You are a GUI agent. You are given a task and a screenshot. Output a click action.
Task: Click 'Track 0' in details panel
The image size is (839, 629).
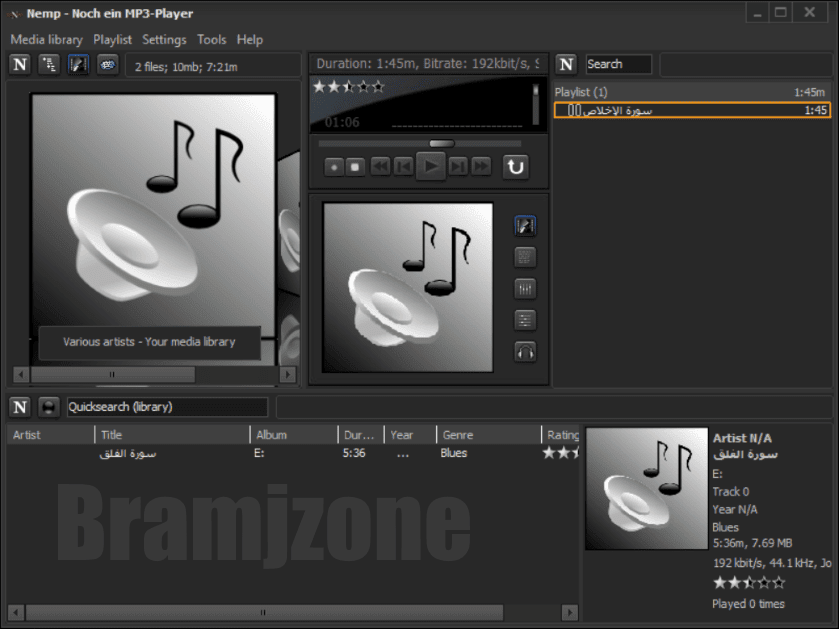(x=730, y=492)
